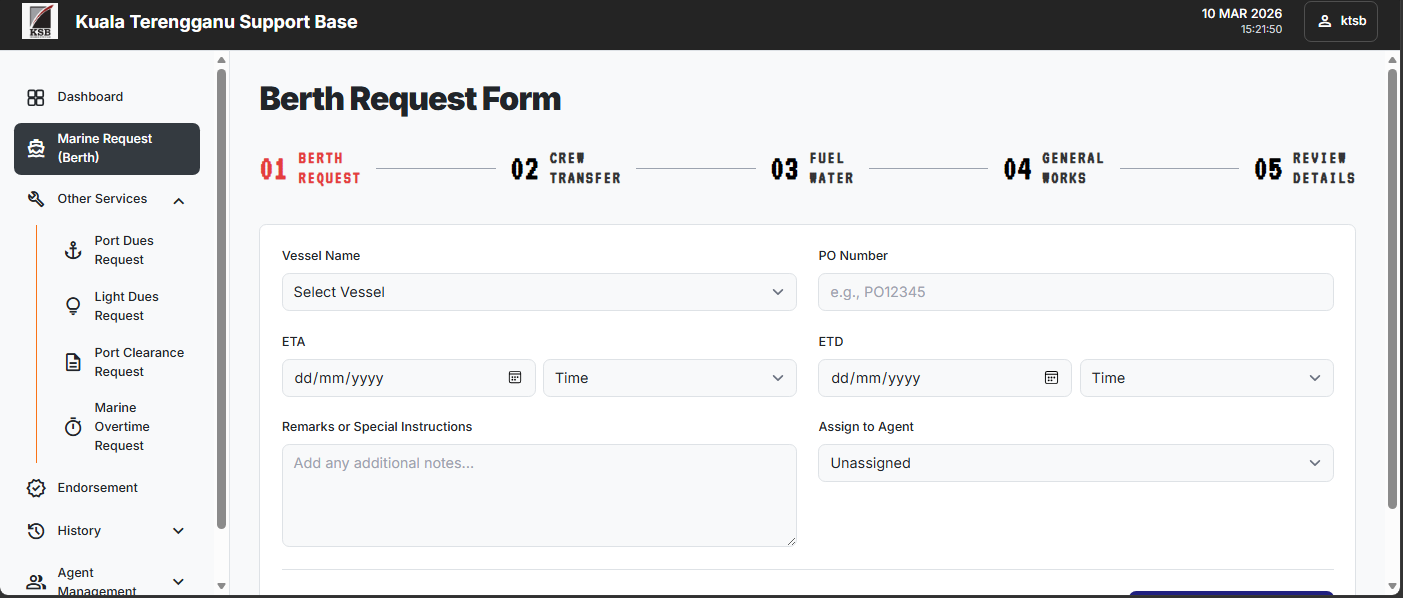Click the History clock icon
This screenshot has width=1403, height=598.
point(36,531)
